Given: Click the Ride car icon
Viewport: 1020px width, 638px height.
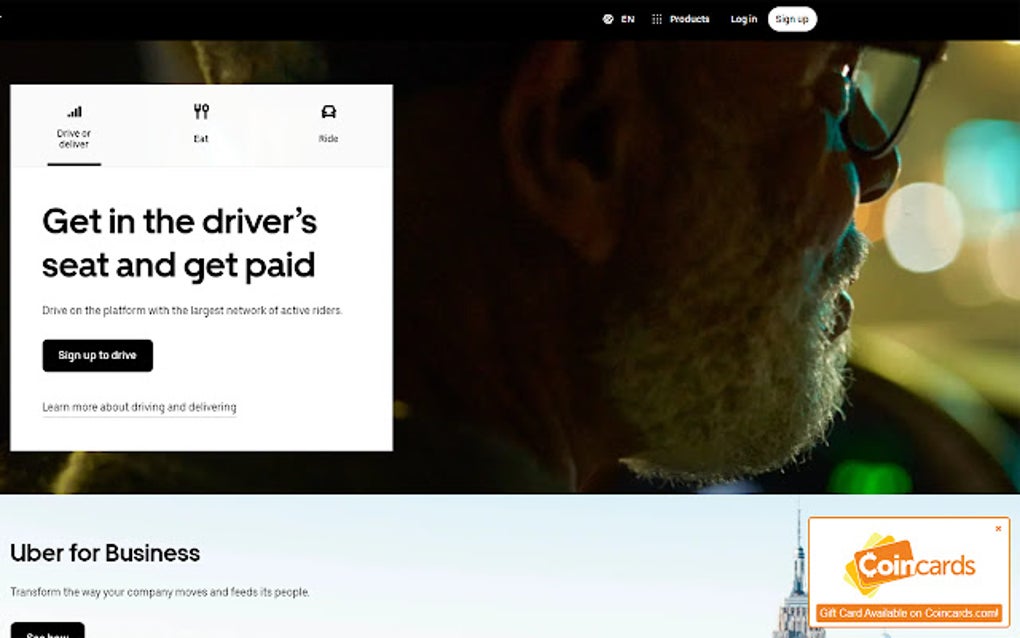Looking at the screenshot, I should pyautogui.click(x=329, y=112).
